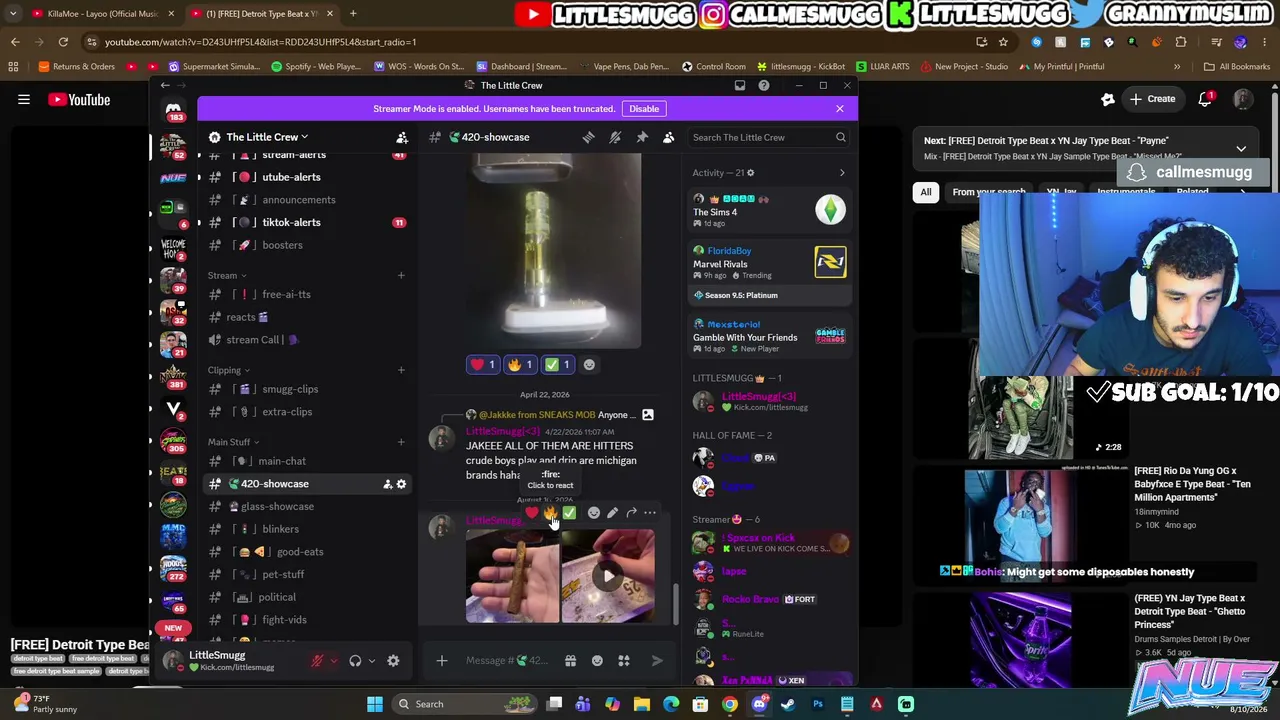Open the Discord inbox icon in title bar
The image size is (1280, 720).
click(x=740, y=86)
